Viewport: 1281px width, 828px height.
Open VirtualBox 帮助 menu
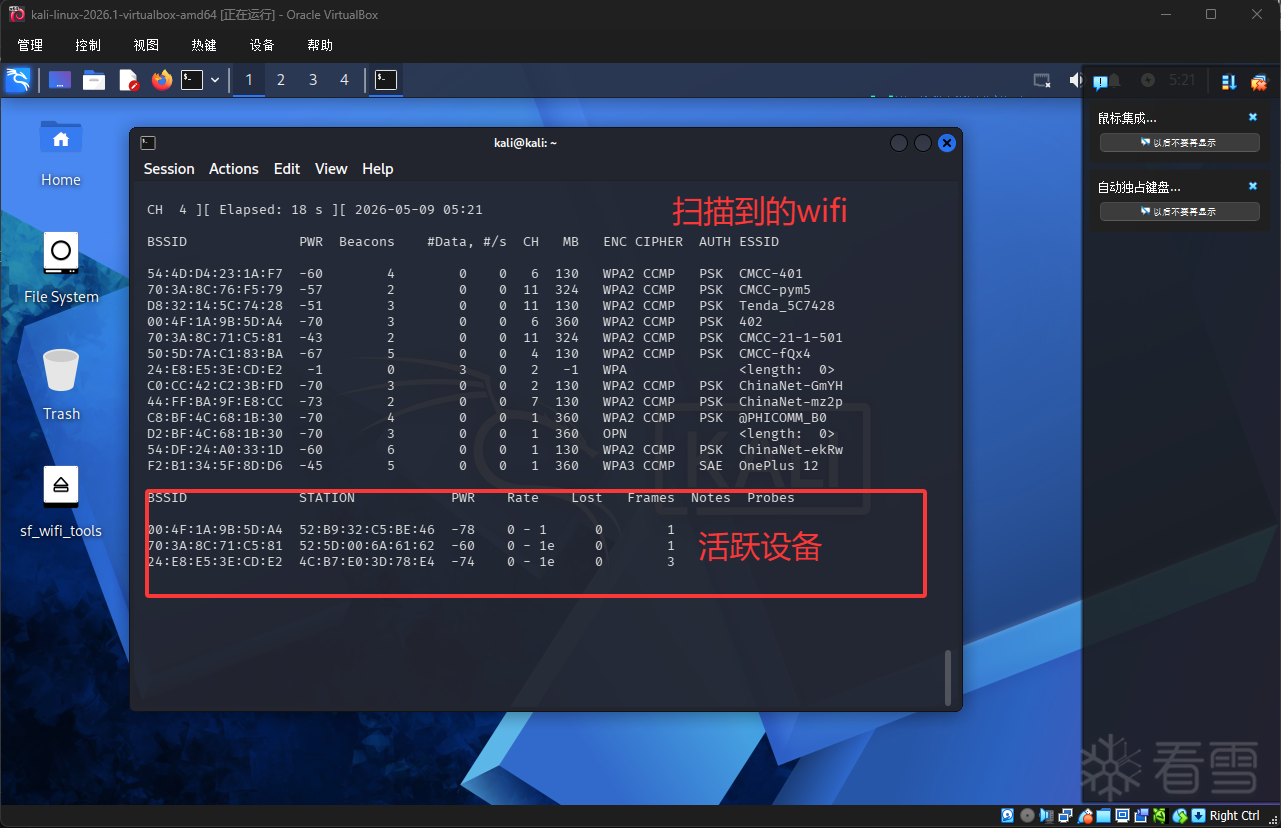(320, 45)
